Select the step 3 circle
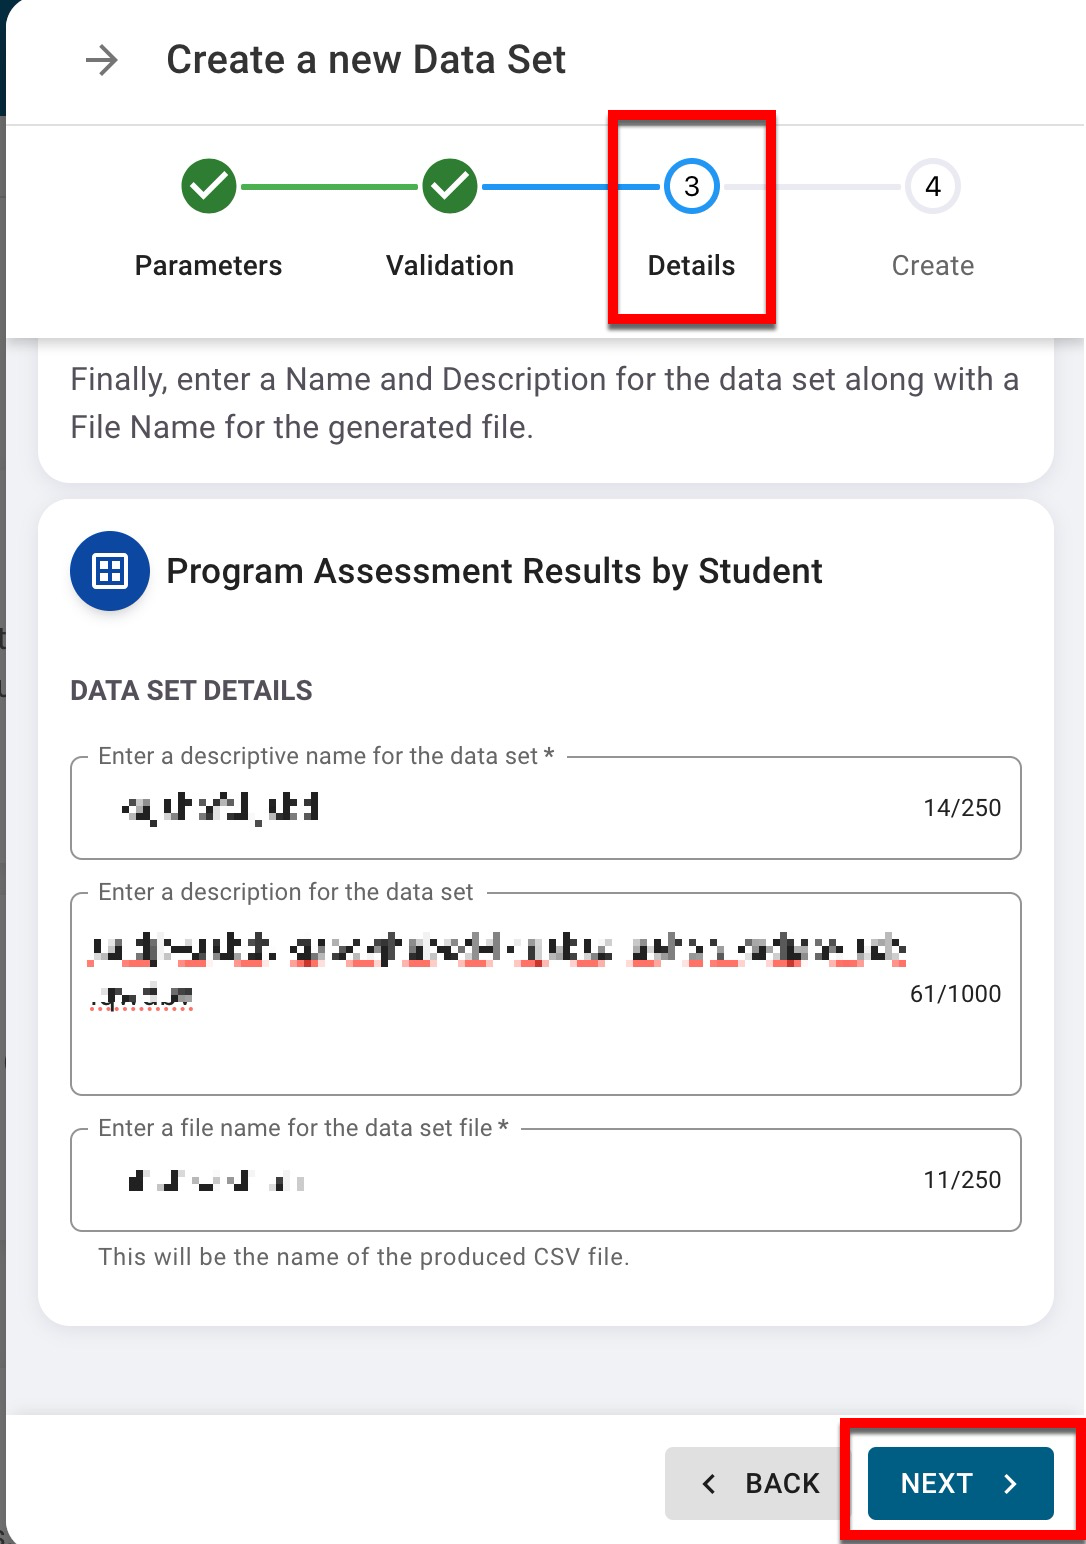The height and width of the screenshot is (1544, 1086). [x=691, y=186]
